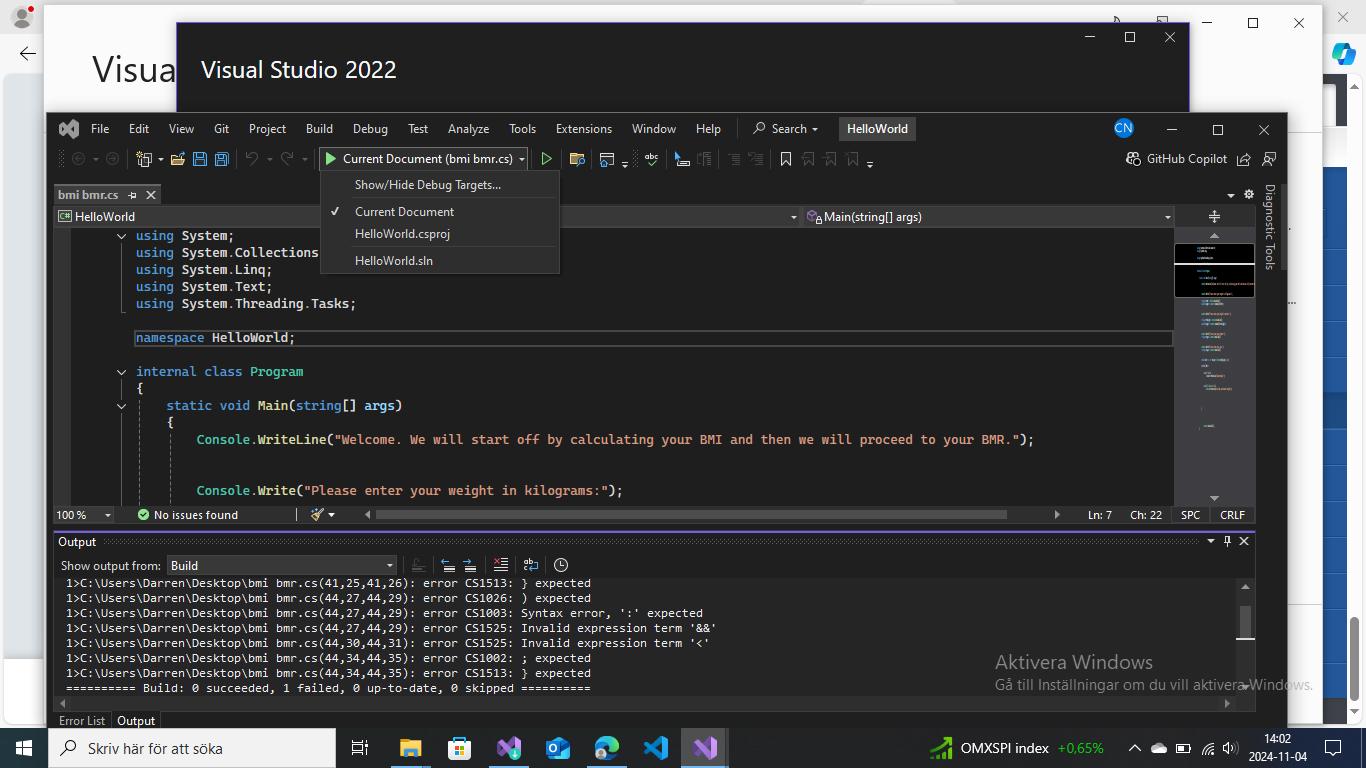Open GitHub Copilot from the toolbar
This screenshot has height=768, width=1366.
[x=1176, y=159]
